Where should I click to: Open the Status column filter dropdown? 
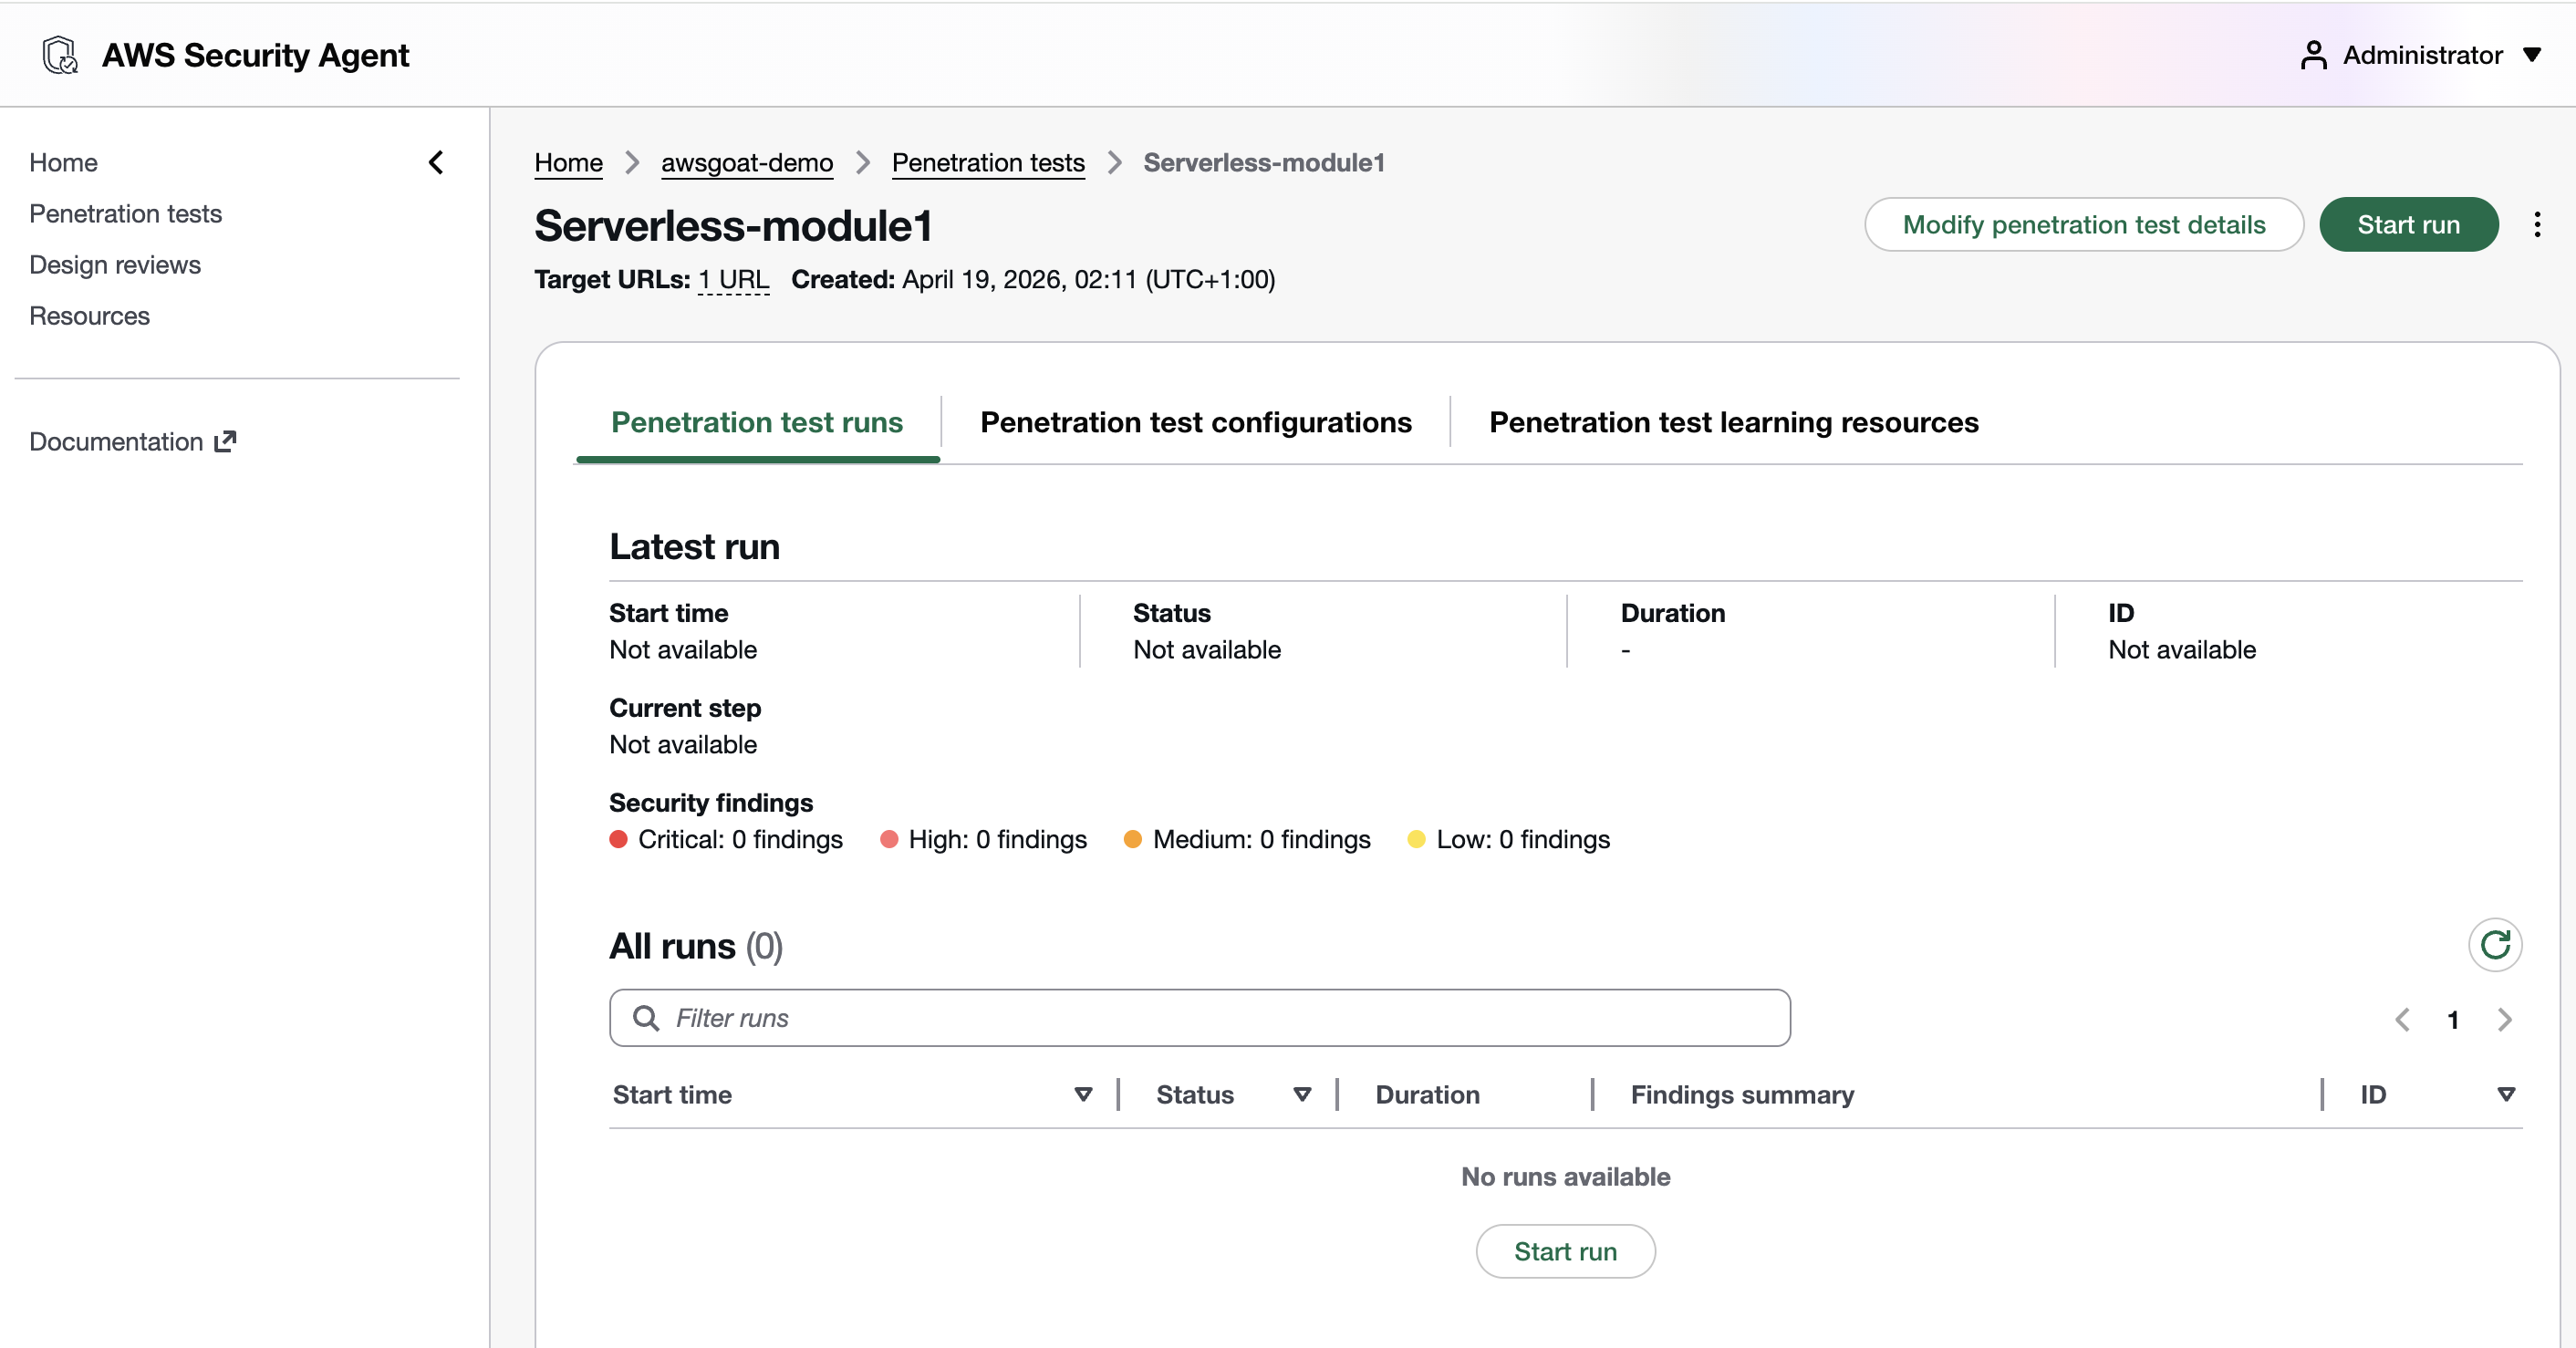click(x=1301, y=1094)
